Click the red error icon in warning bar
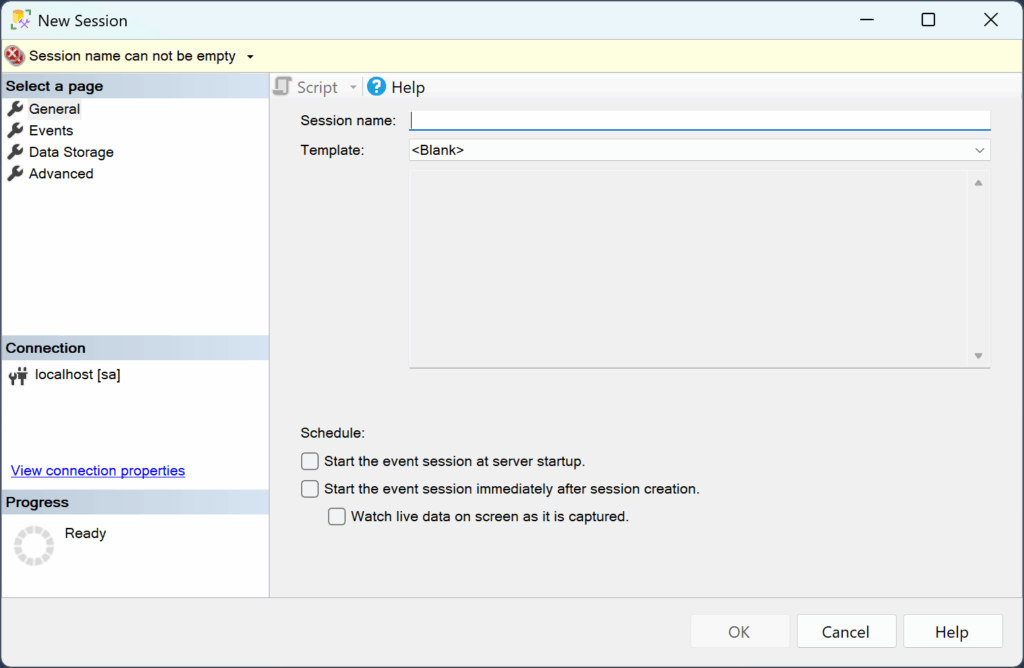 14,56
